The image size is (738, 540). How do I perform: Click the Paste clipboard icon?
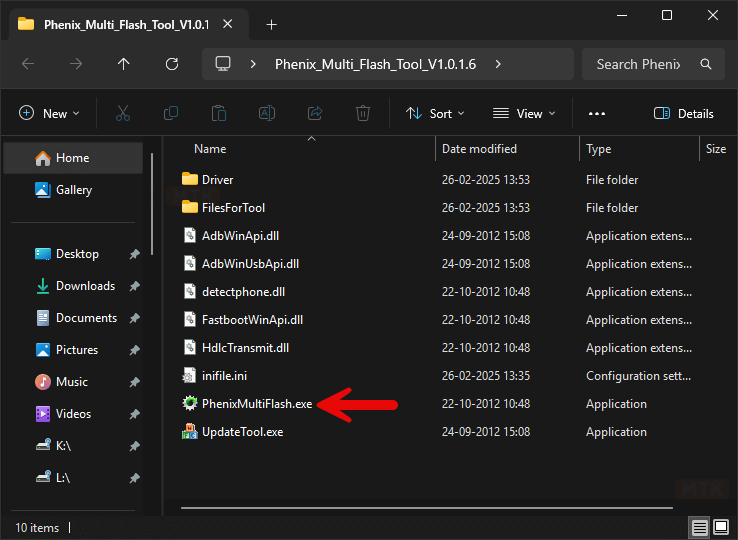[x=219, y=114]
